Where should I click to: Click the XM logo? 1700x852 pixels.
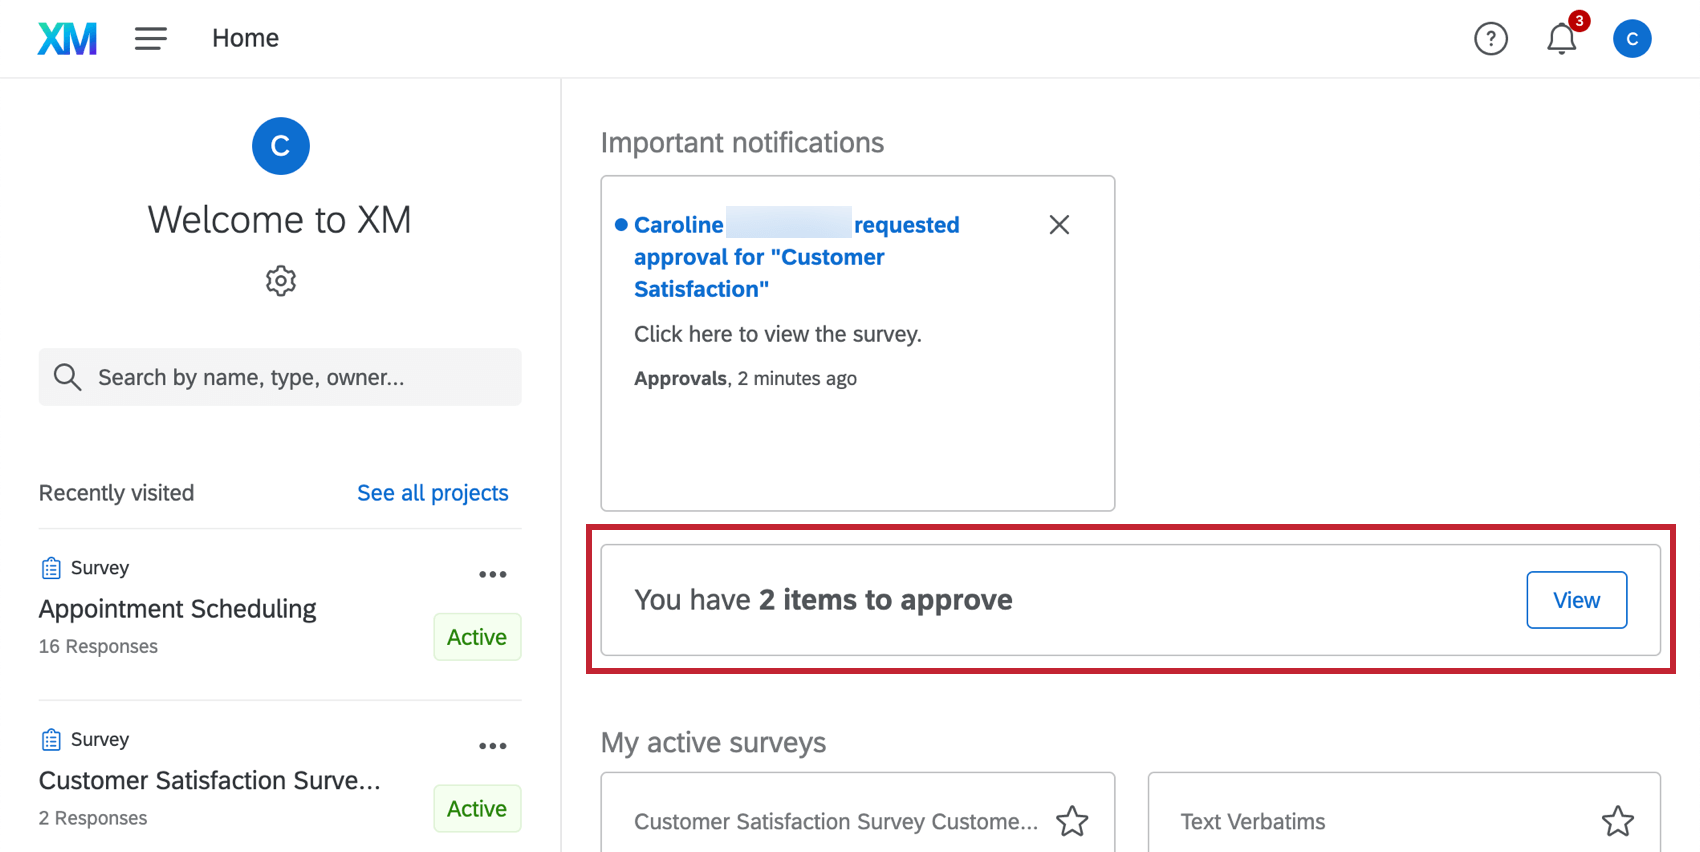67,39
